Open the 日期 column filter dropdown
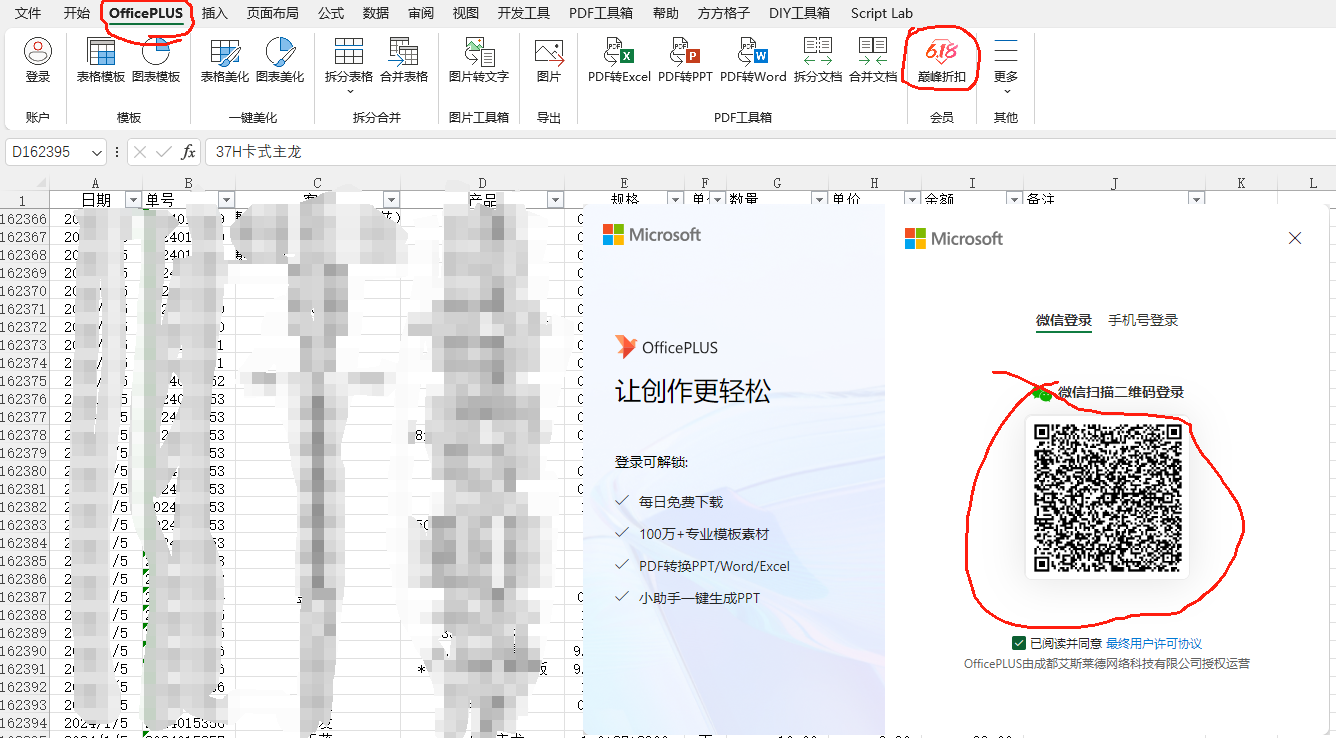 [x=133, y=200]
